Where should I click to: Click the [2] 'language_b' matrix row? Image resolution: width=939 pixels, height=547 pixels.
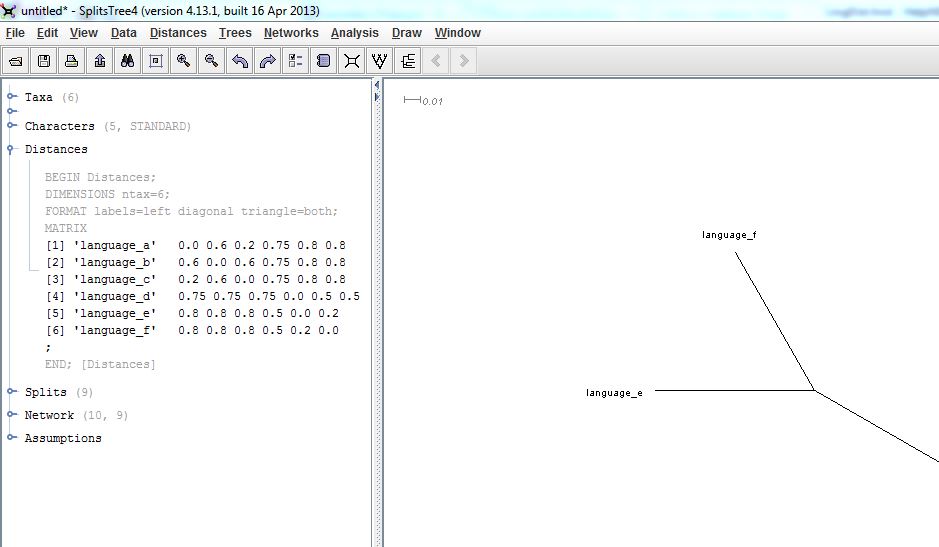[196, 262]
